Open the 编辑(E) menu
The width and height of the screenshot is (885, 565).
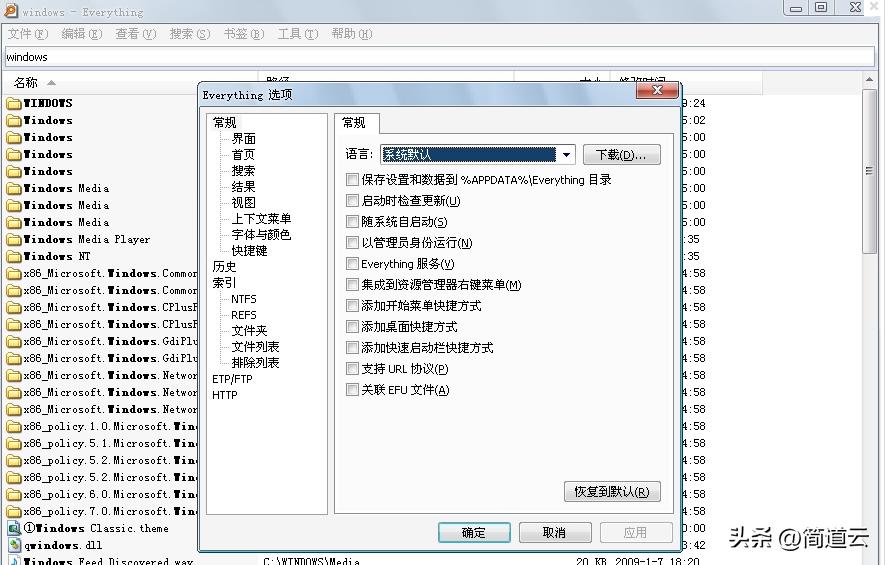click(x=81, y=34)
